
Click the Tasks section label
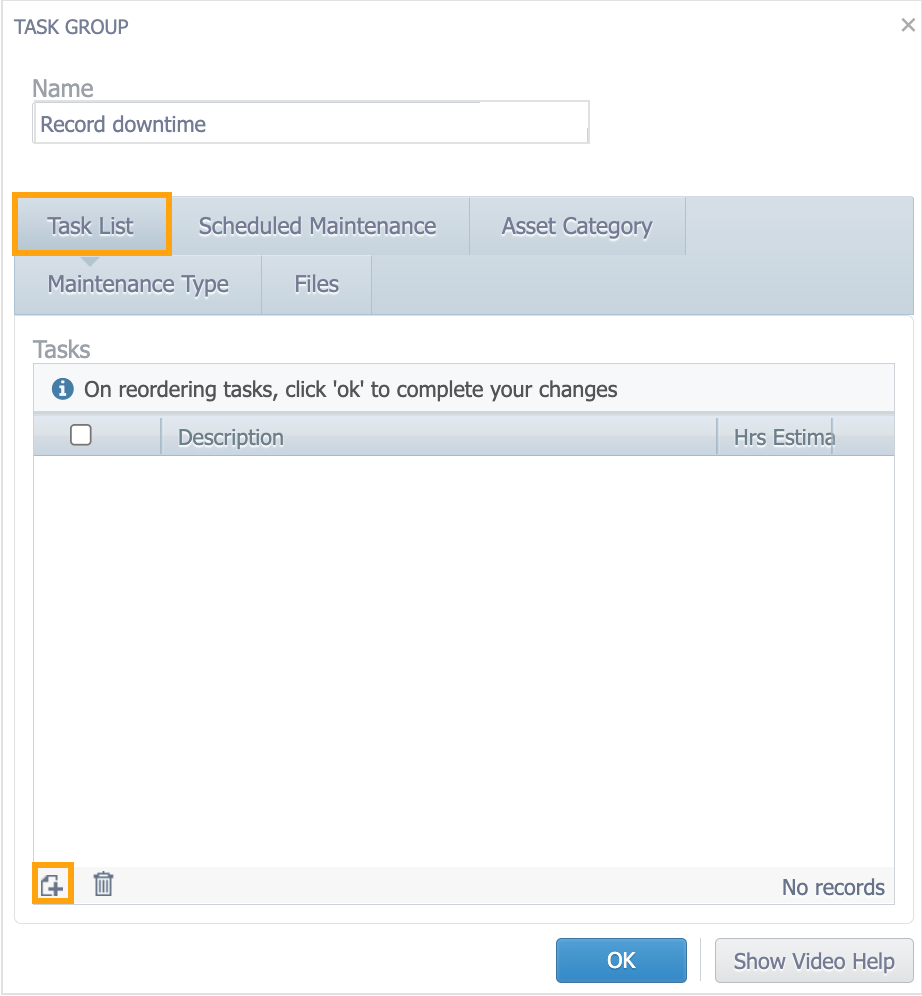62,349
